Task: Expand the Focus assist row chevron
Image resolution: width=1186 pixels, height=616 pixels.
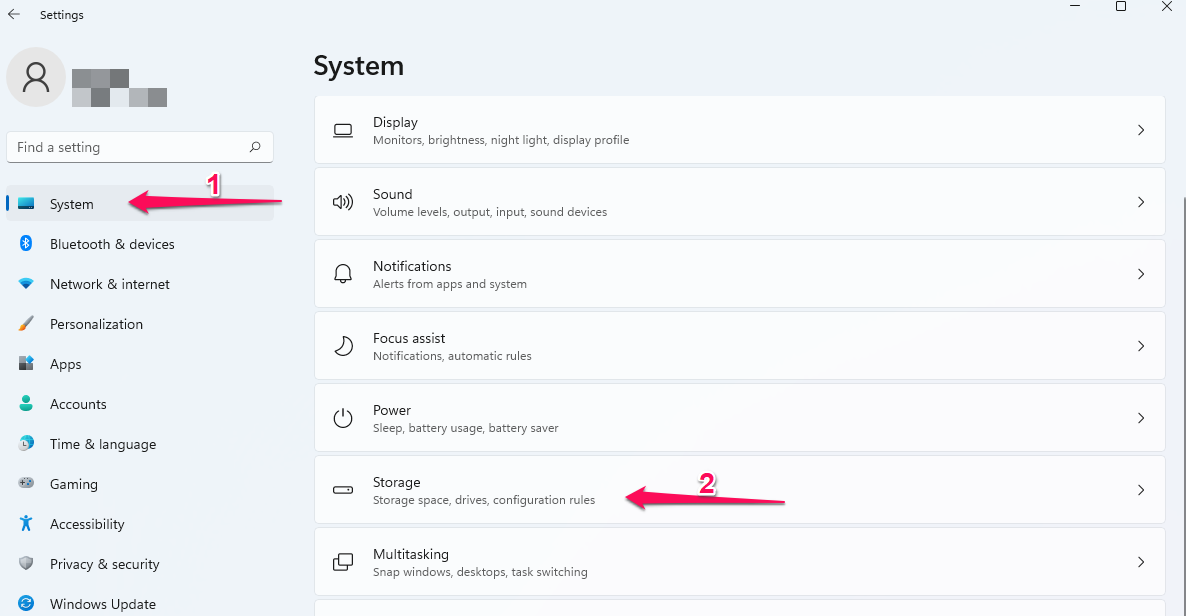Action: pyautogui.click(x=1141, y=346)
